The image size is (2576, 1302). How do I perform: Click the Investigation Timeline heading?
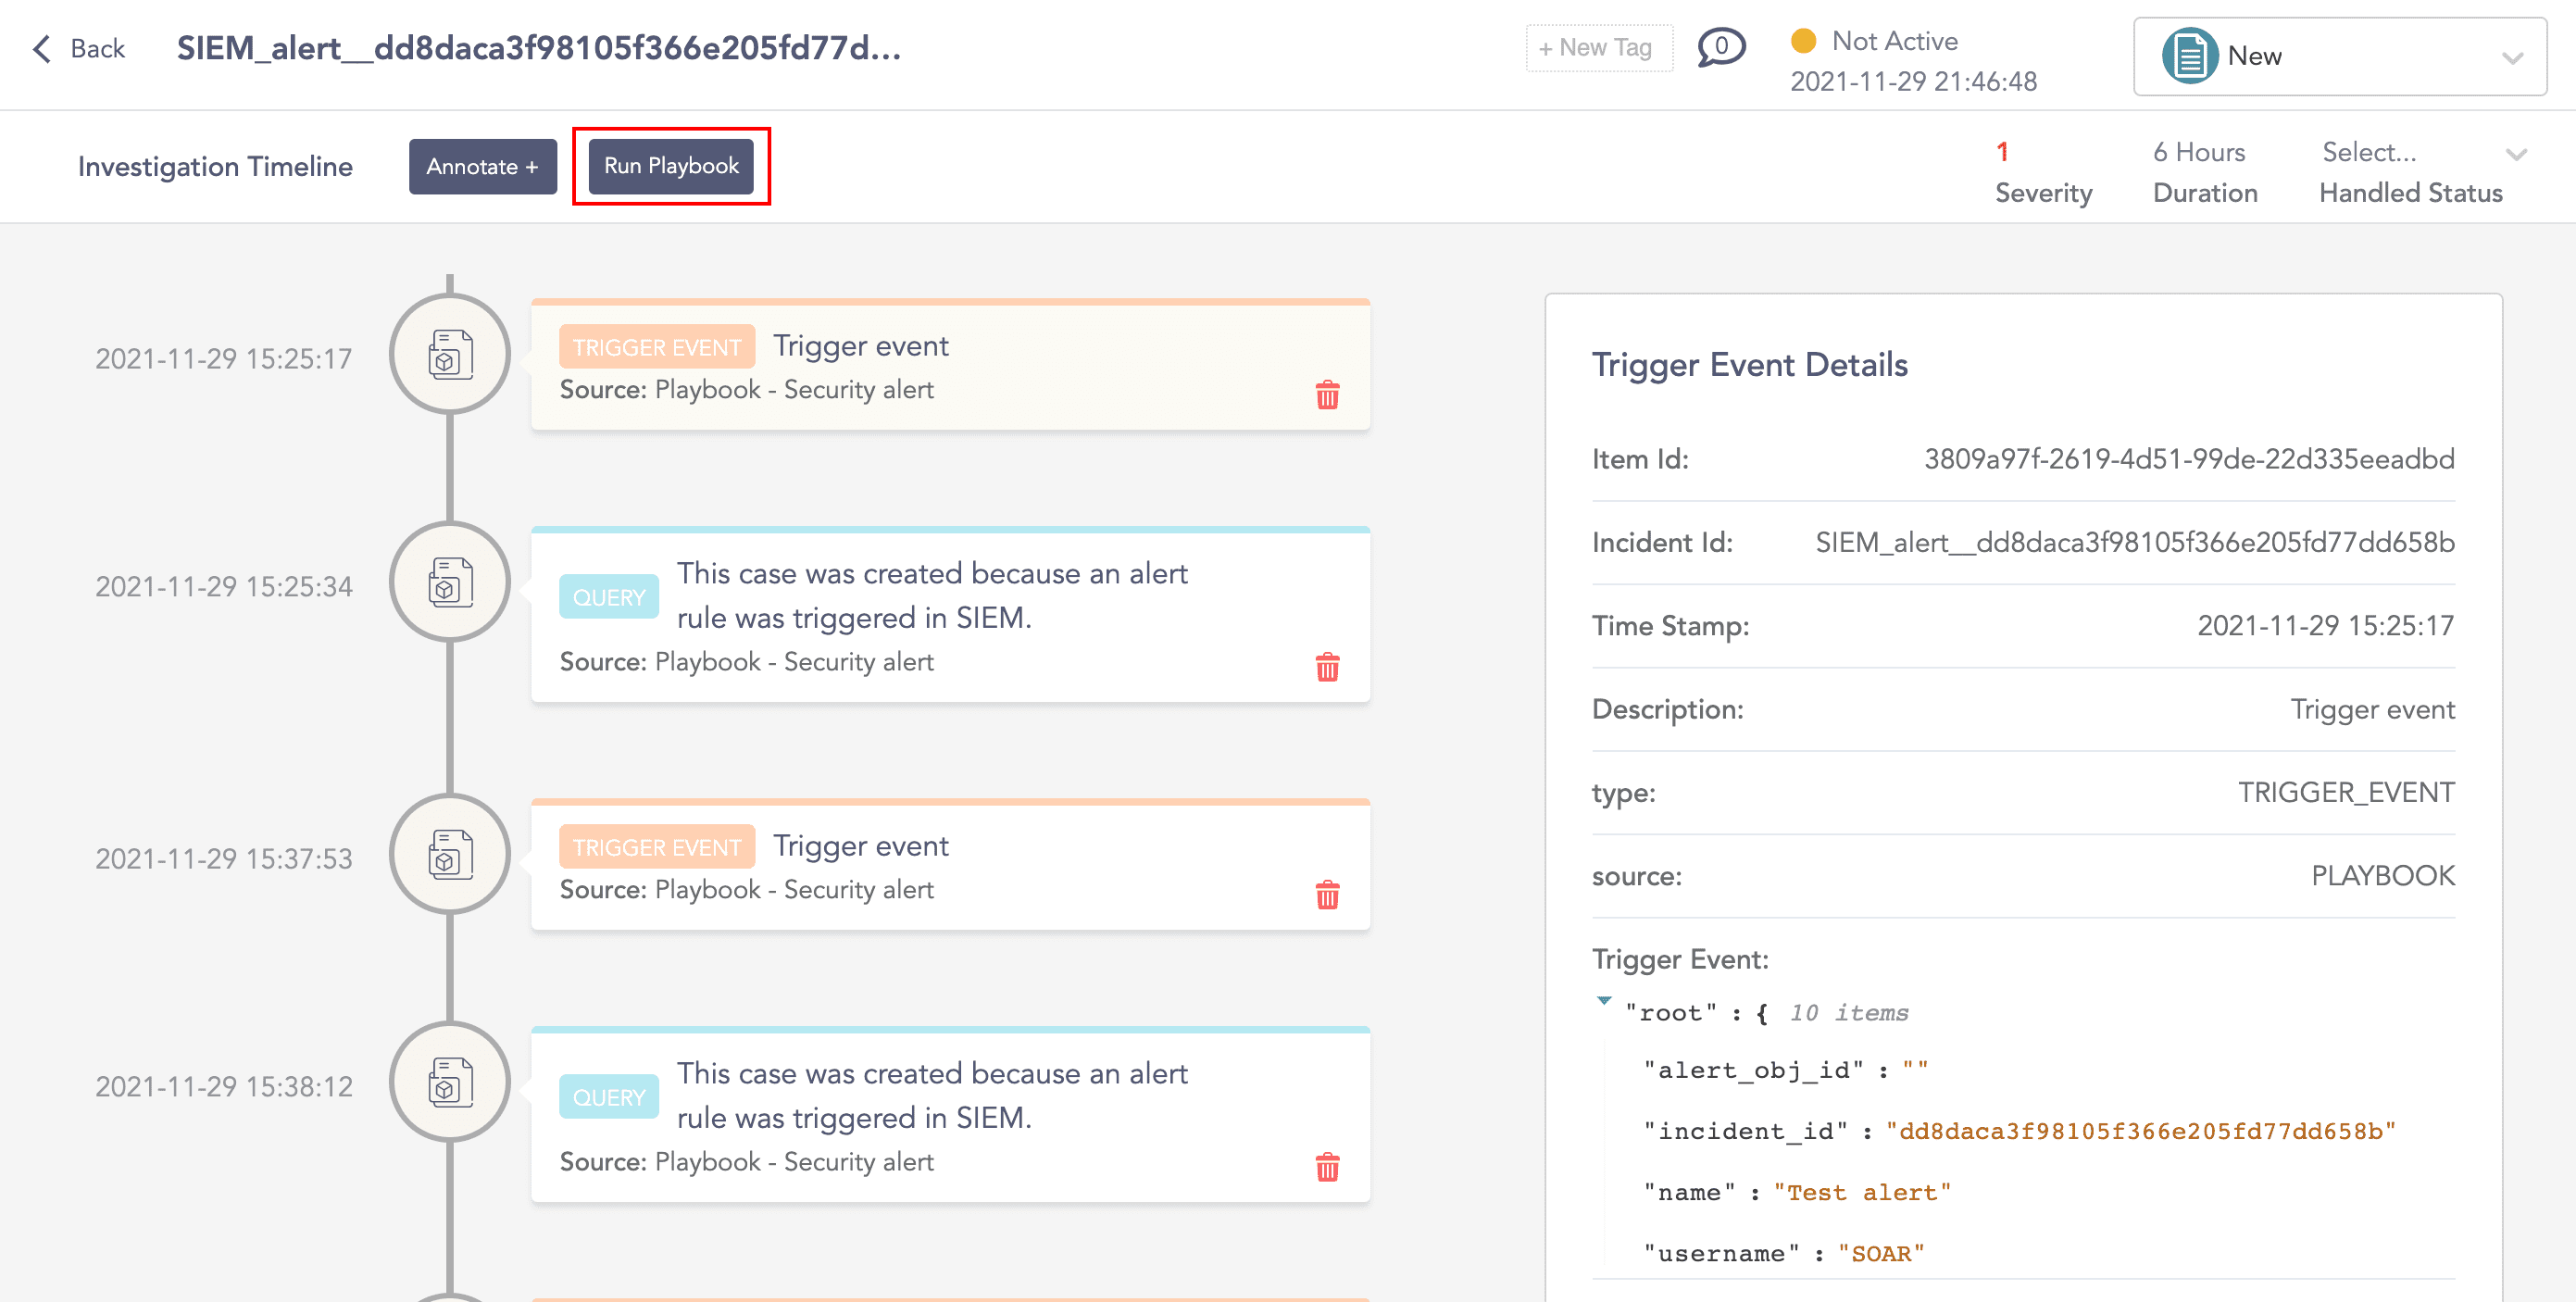click(x=215, y=166)
